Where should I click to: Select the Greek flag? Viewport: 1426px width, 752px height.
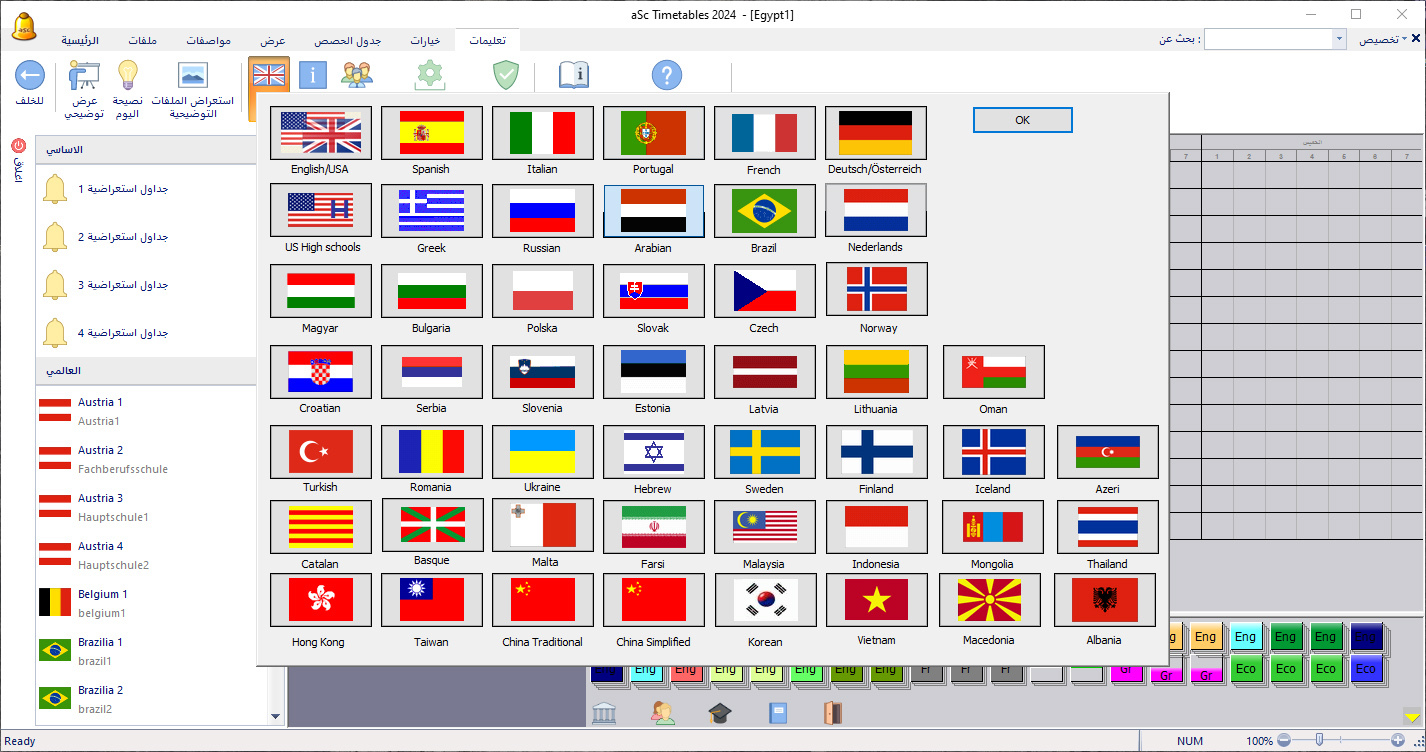click(432, 210)
